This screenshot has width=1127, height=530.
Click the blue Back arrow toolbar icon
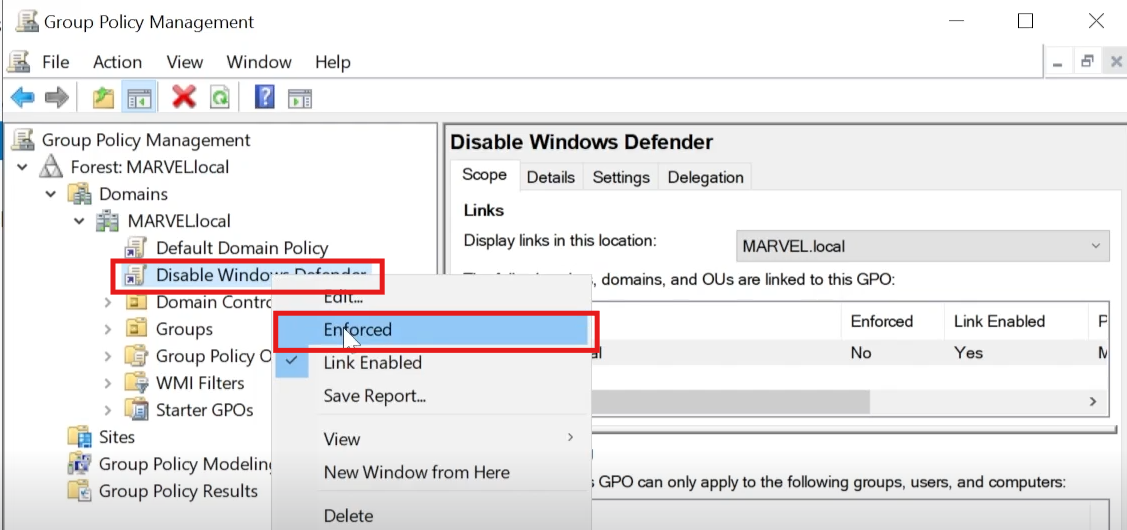point(22,97)
